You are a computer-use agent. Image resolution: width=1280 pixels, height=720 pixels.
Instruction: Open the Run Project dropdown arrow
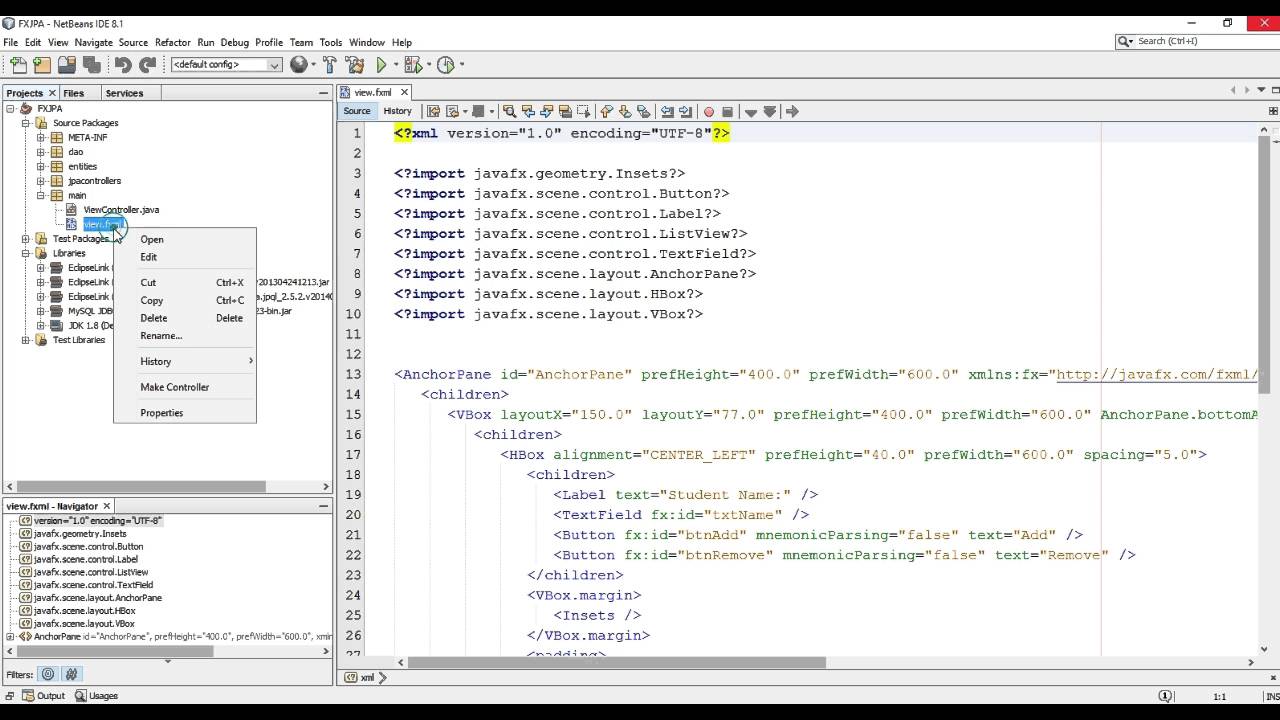coord(394,65)
